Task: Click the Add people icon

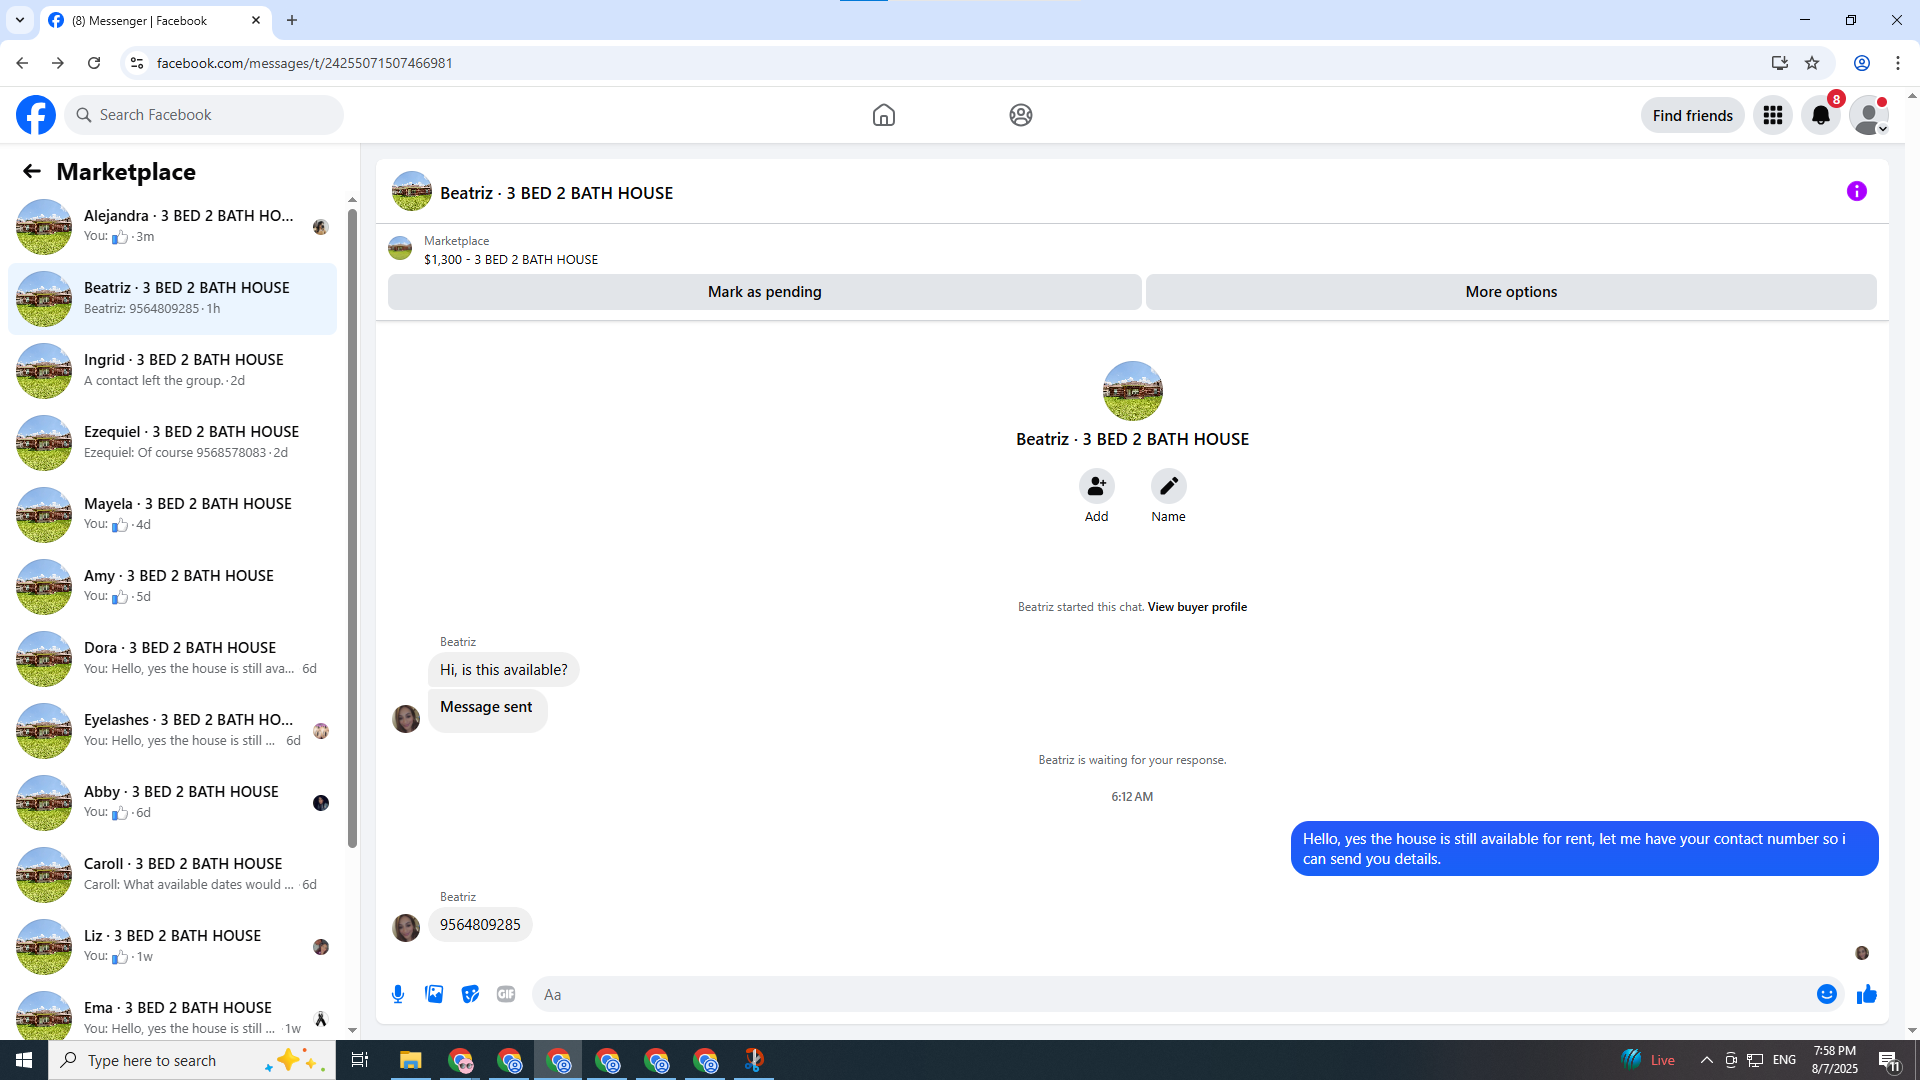Action: 1097,486
